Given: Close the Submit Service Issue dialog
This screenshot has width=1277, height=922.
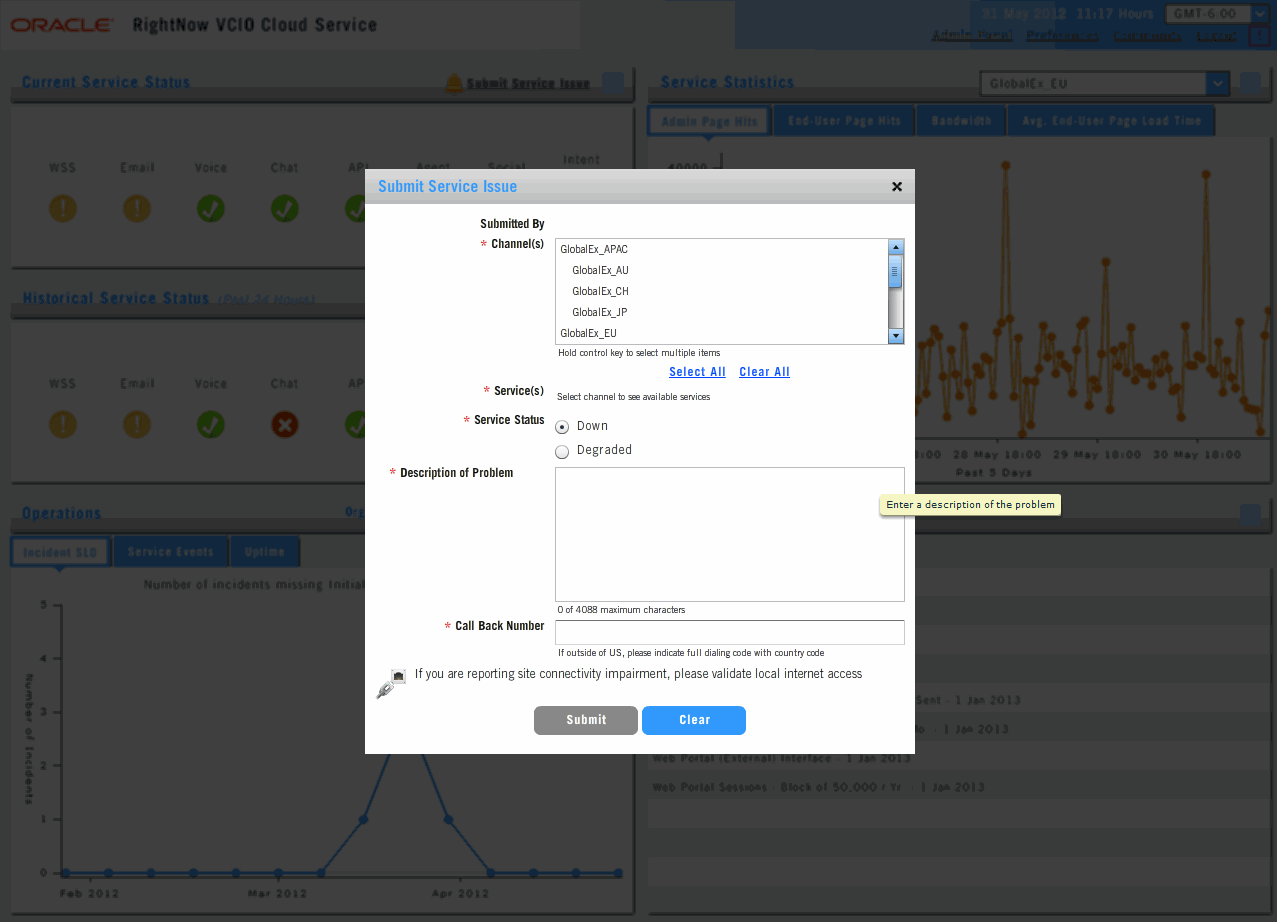Looking at the screenshot, I should click(897, 187).
